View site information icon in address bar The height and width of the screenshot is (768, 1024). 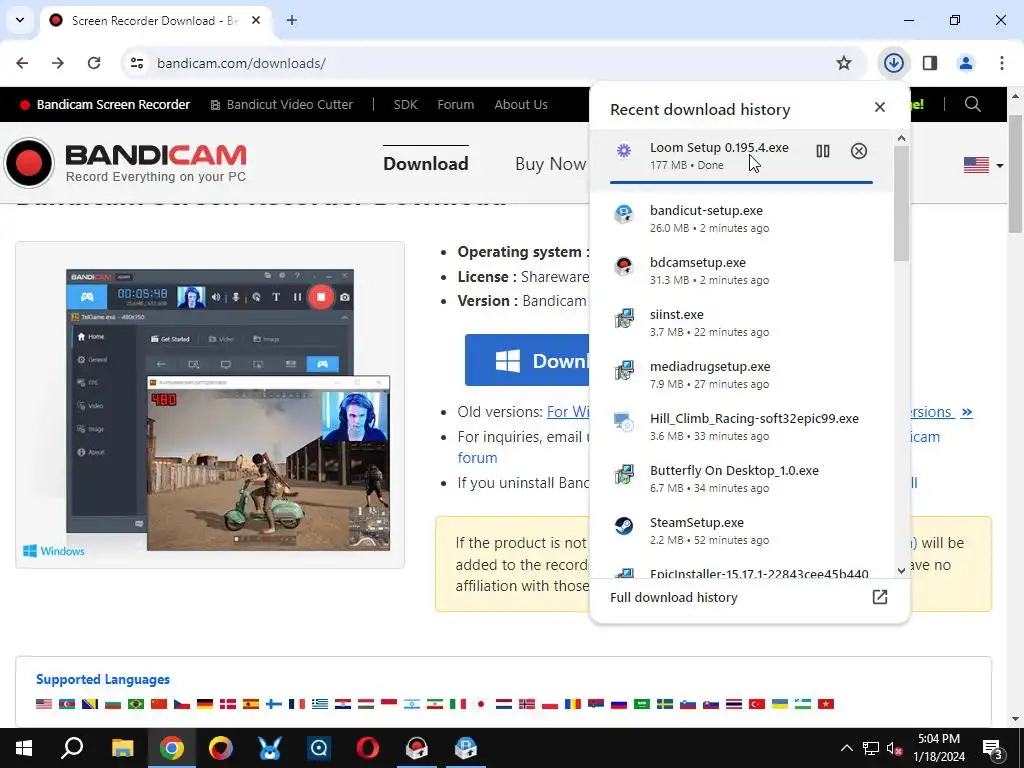137,63
